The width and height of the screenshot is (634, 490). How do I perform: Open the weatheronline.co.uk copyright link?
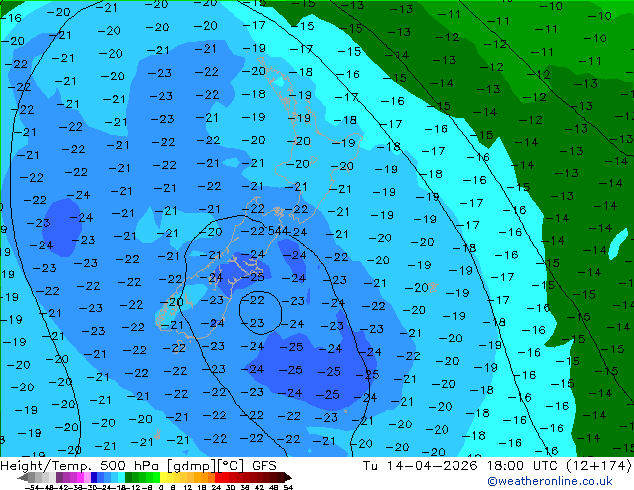tap(550, 481)
